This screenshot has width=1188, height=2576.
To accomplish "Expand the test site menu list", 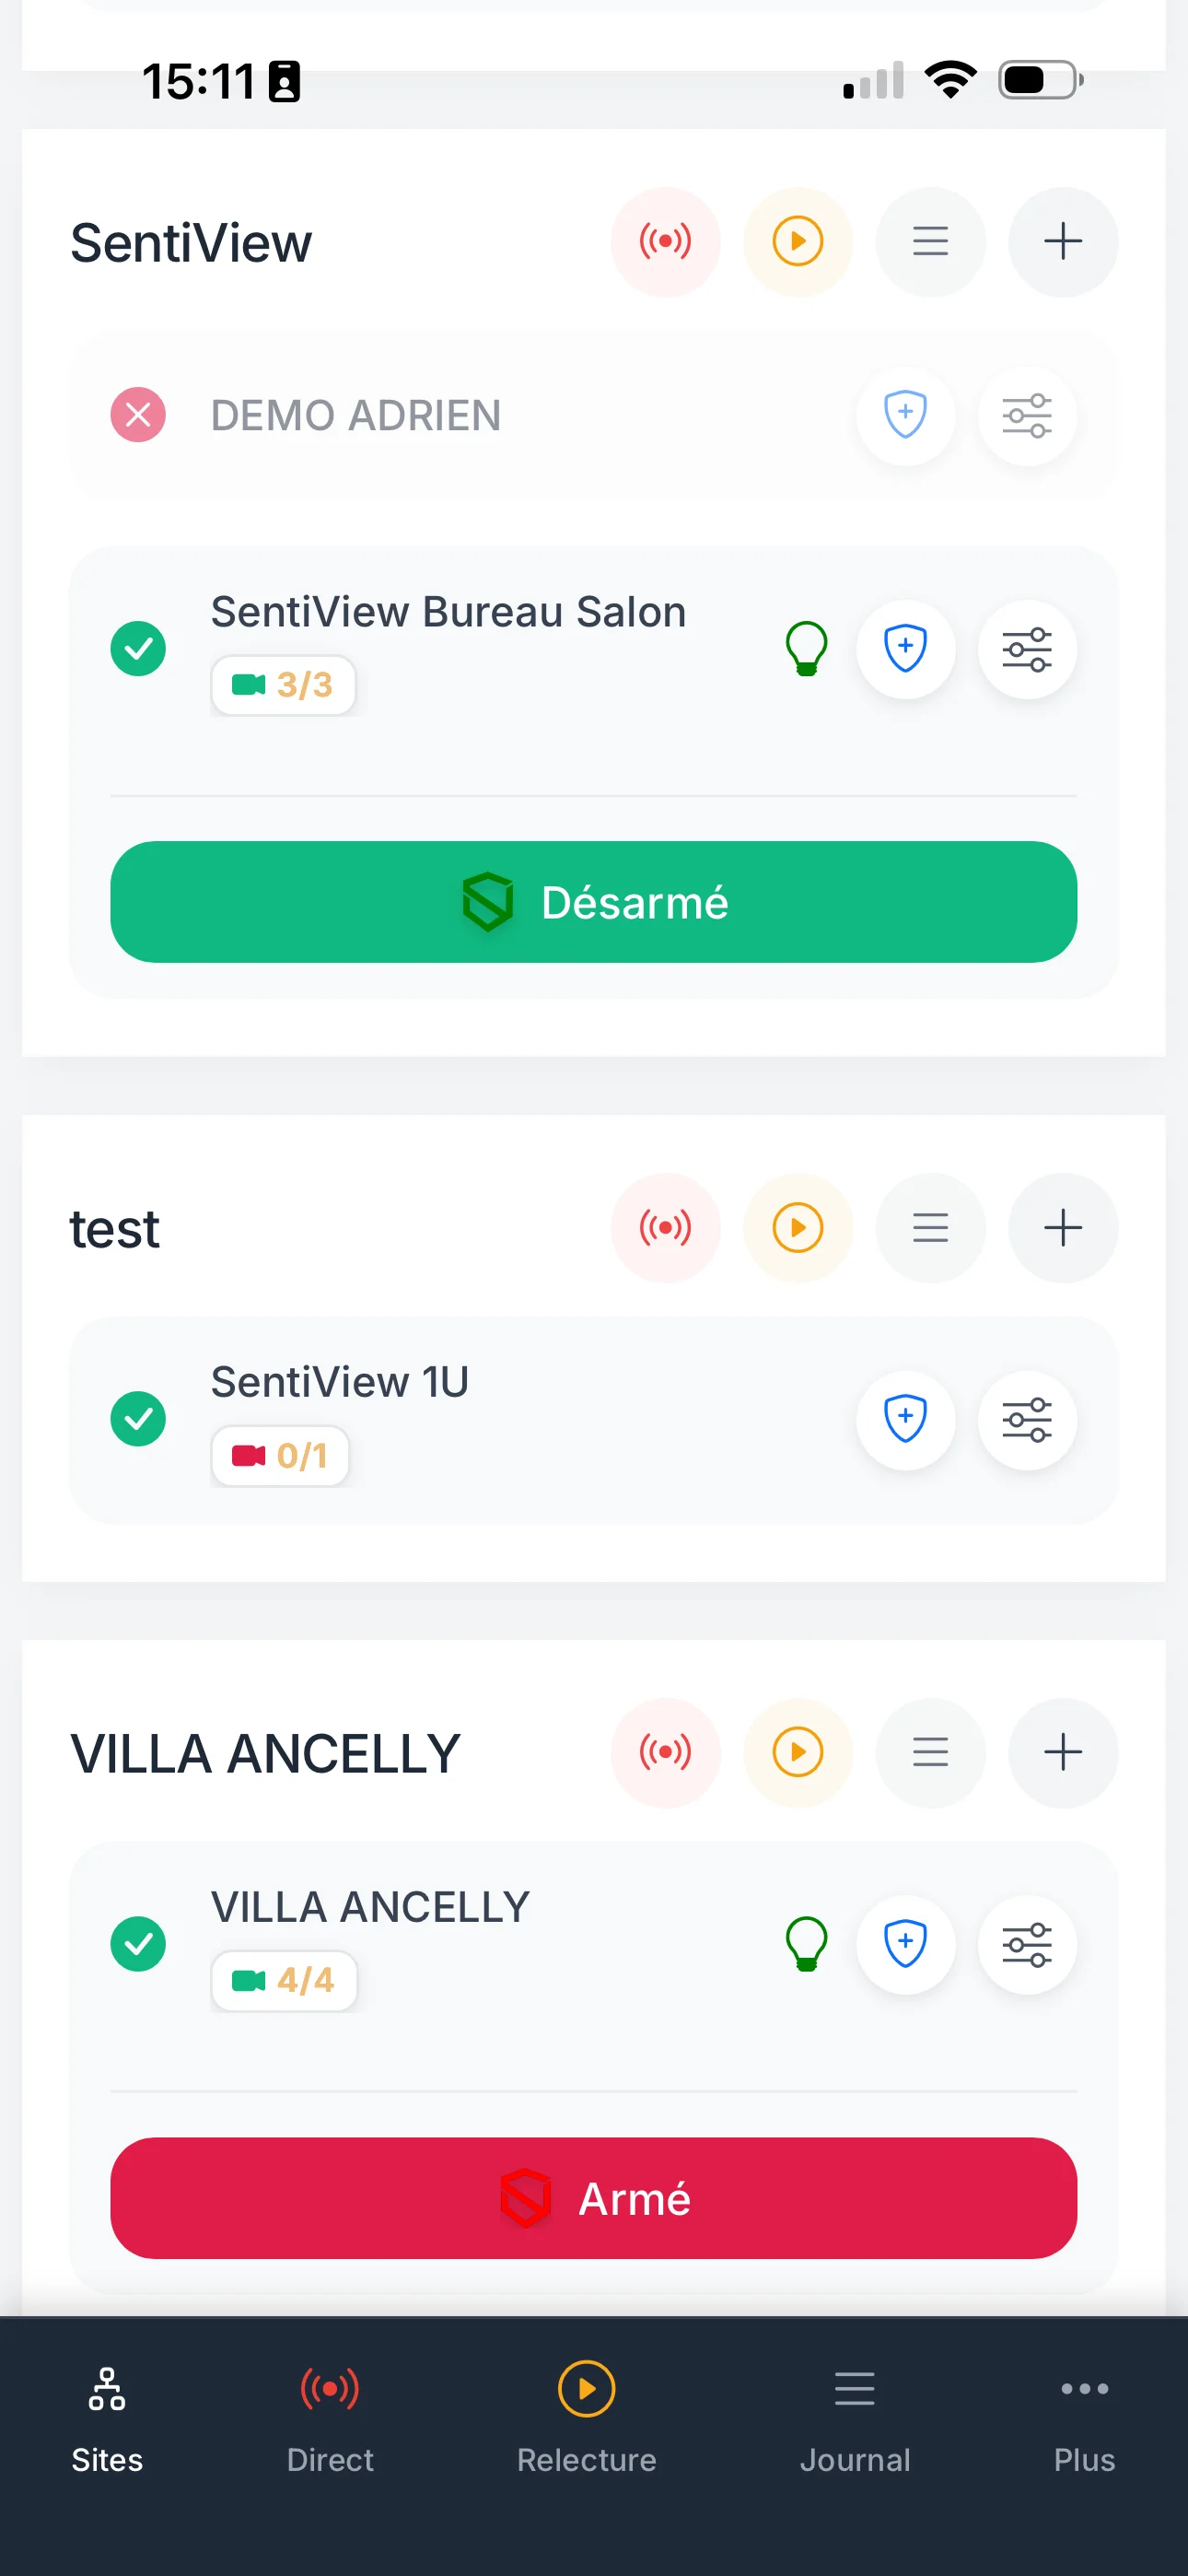I will pos(930,1227).
